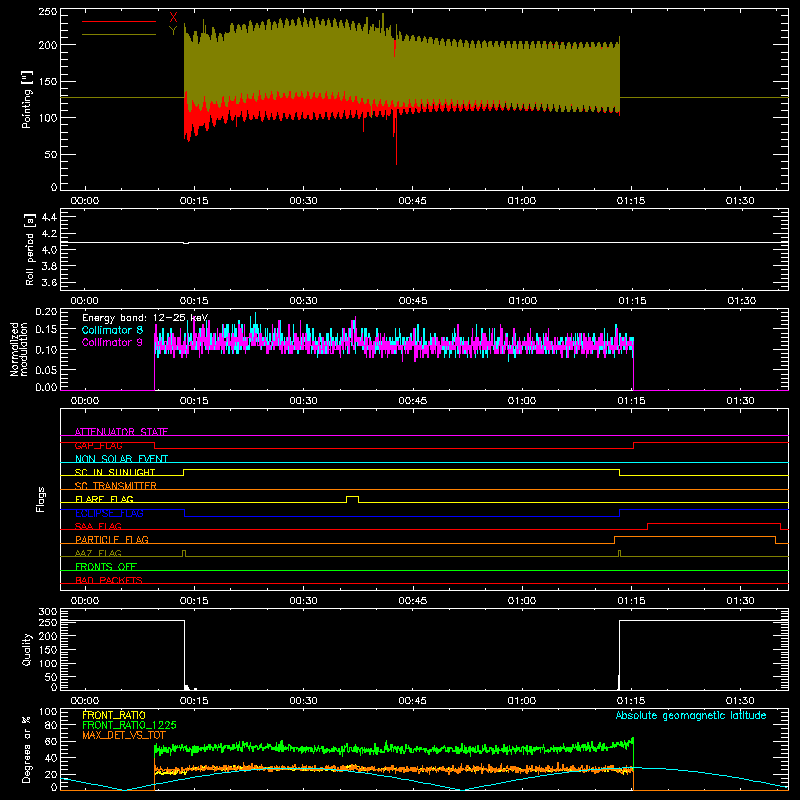
Task: Click "00:45" tick under the Pointing panel
Action: (x=413, y=201)
